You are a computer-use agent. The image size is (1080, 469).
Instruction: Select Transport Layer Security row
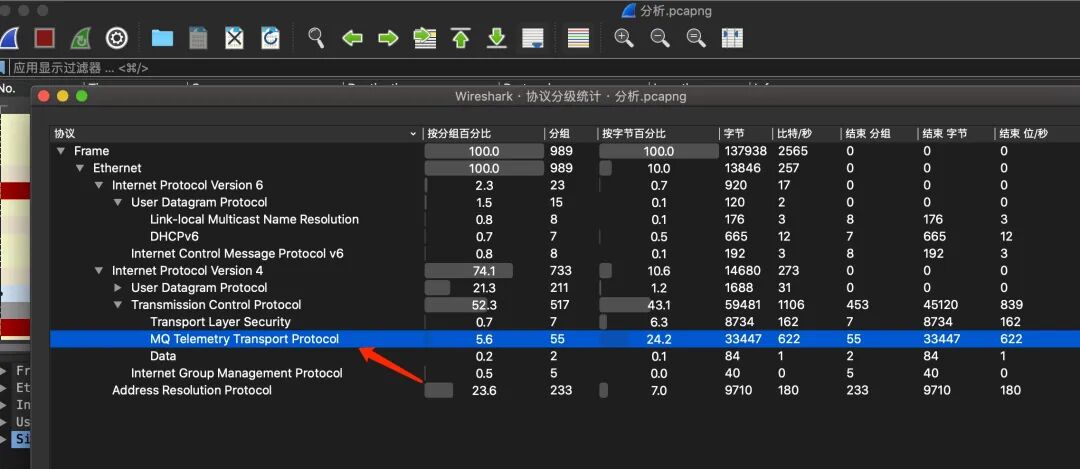565,322
